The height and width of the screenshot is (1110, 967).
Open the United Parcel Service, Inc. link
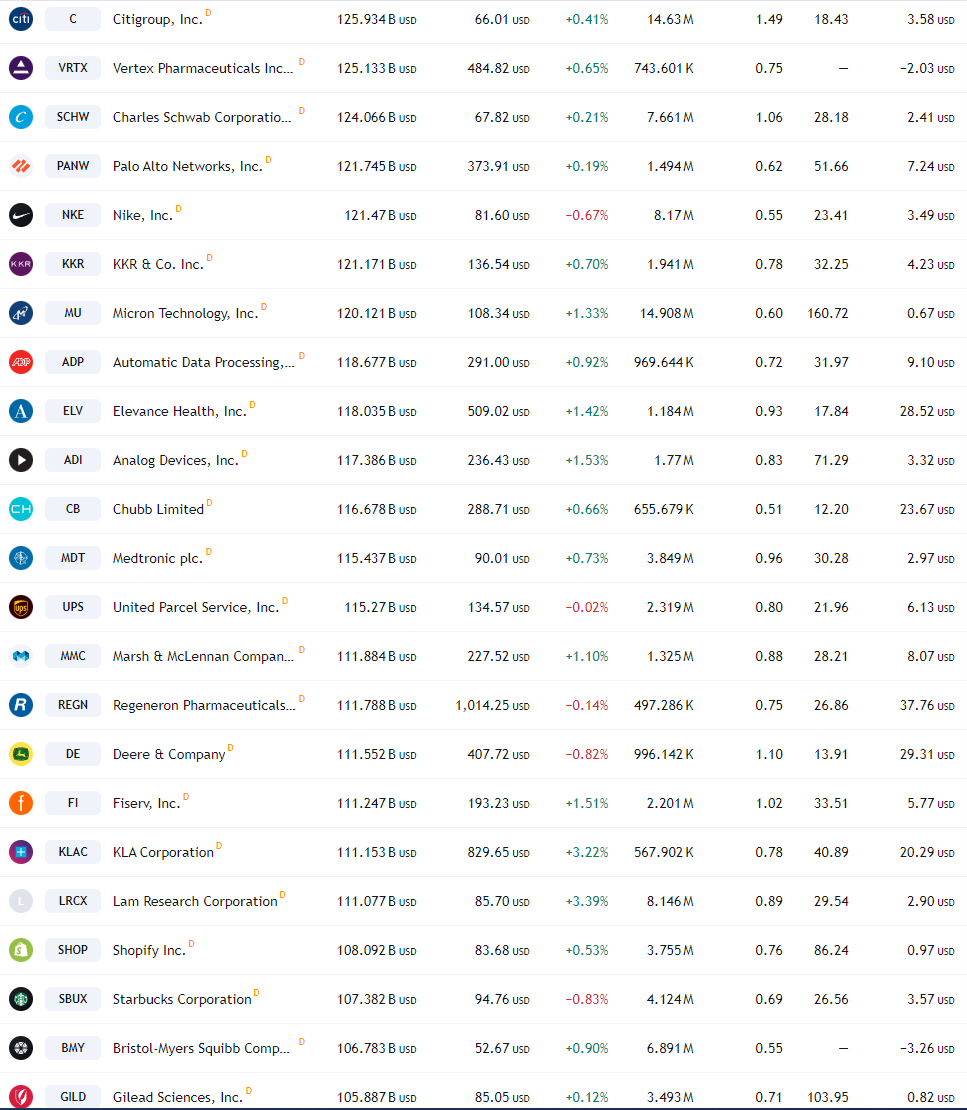pos(196,607)
